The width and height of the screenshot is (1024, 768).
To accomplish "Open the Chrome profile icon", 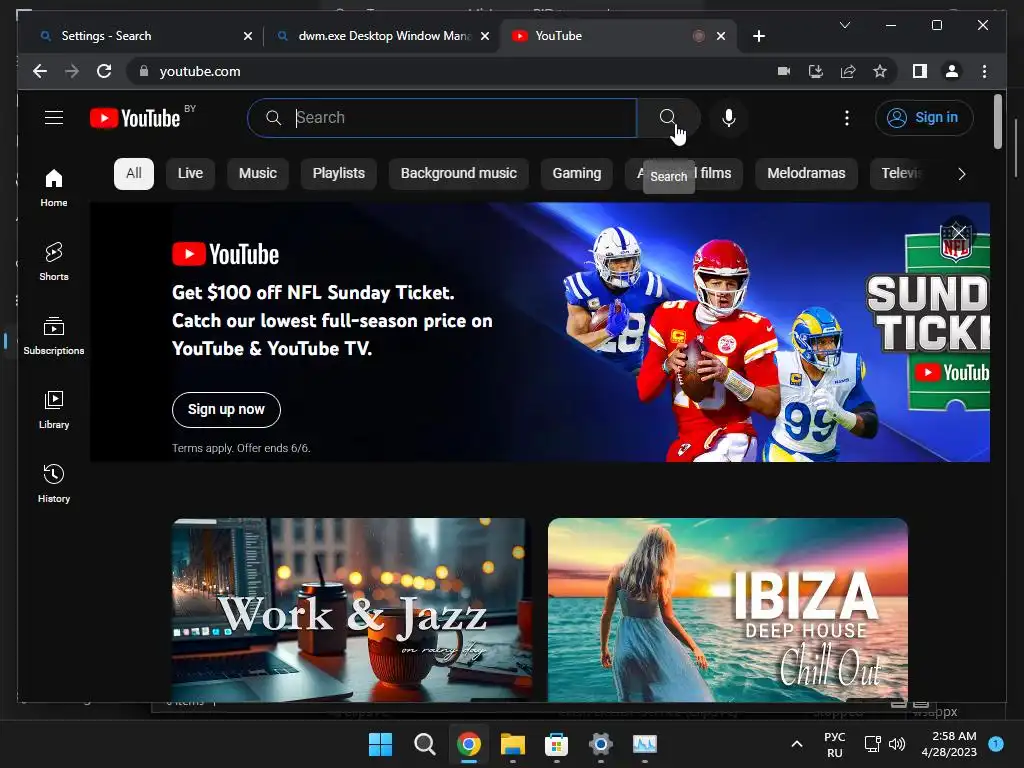I will [952, 71].
